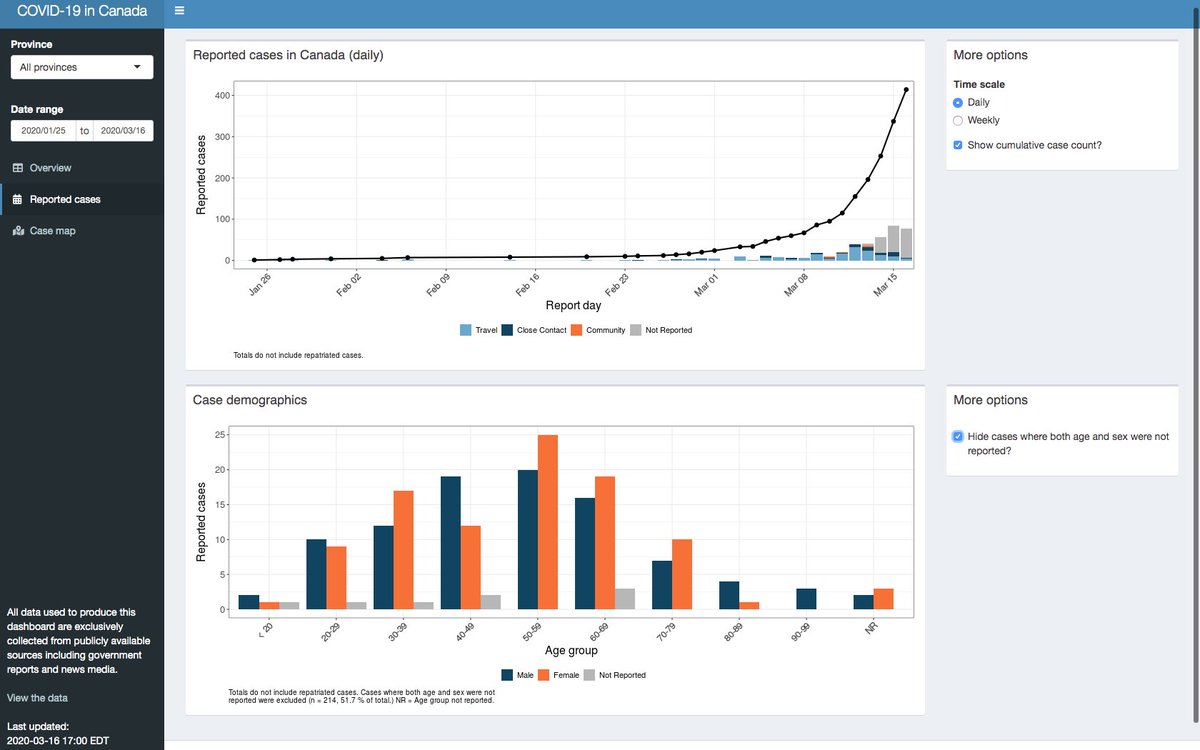
Task: Click the Not Reported swatch in daily chart legend
Action: [x=636, y=330]
